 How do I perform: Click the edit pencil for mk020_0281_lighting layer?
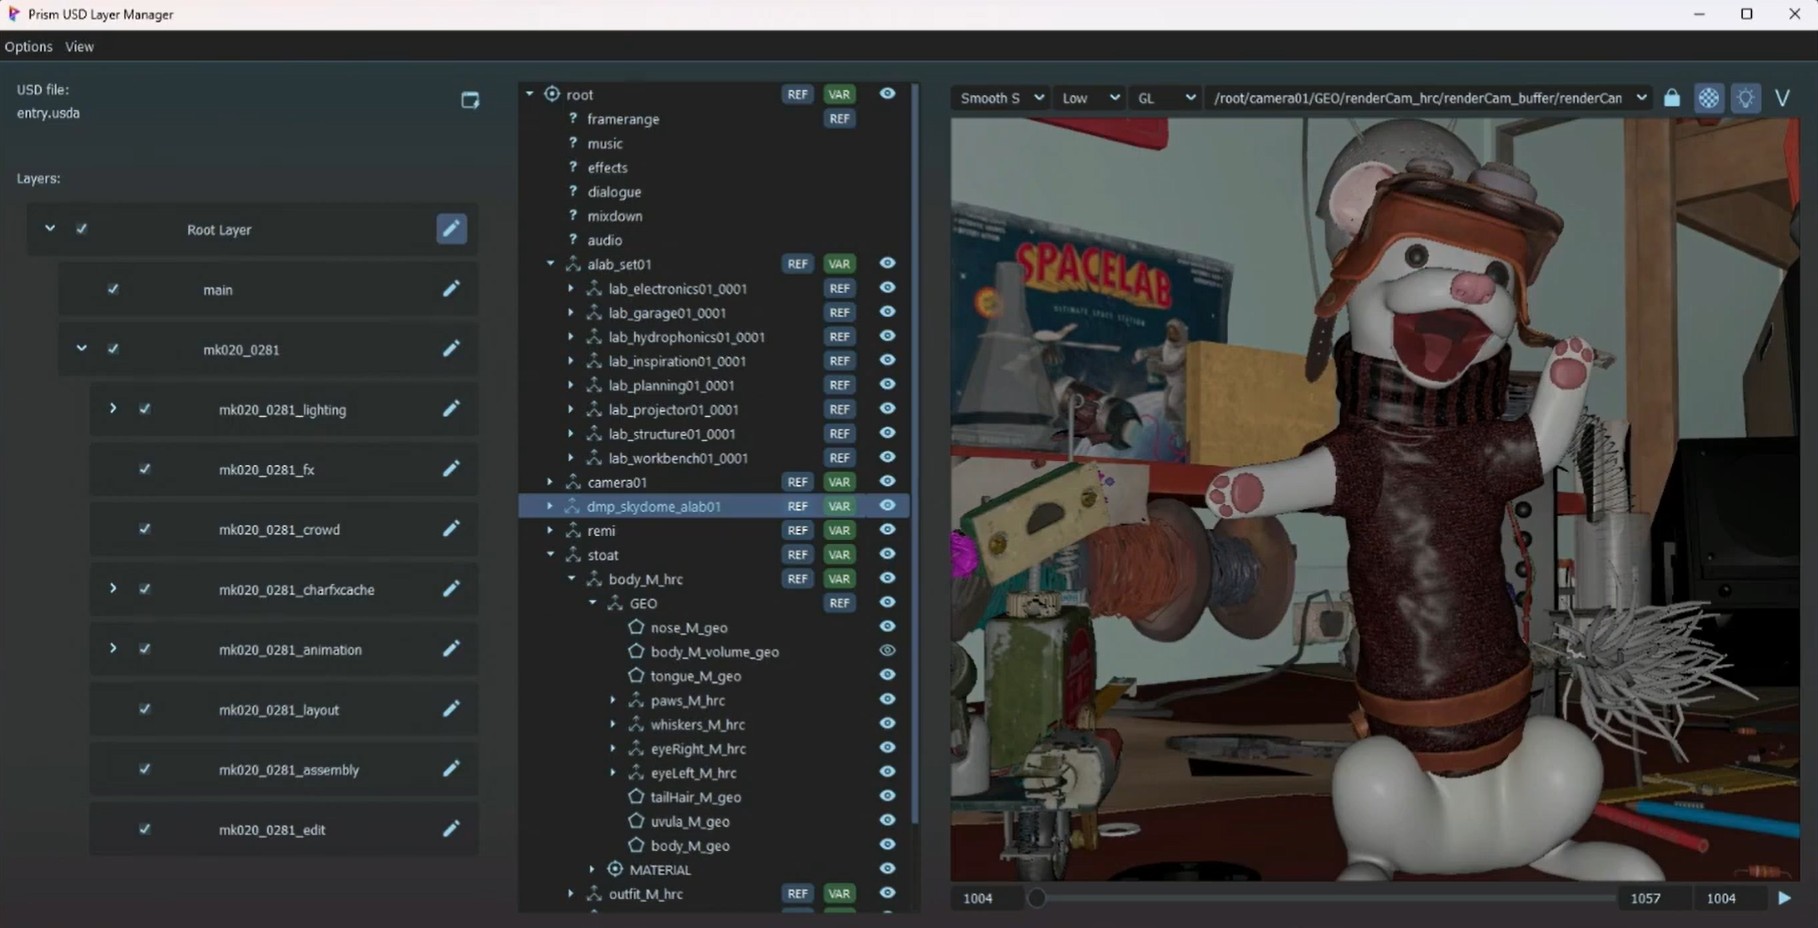pos(451,409)
